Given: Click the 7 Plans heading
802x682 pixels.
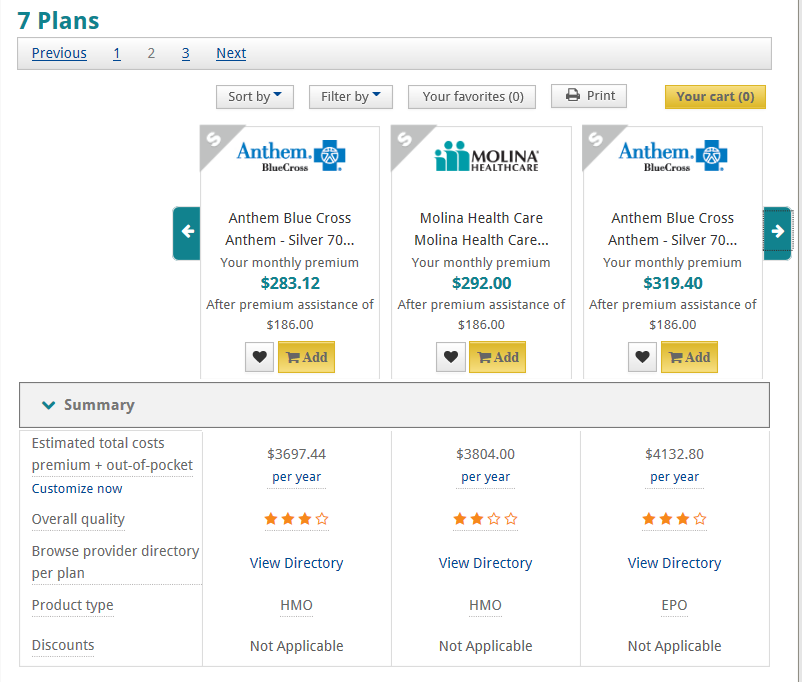Looking at the screenshot, I should pyautogui.click(x=58, y=21).
